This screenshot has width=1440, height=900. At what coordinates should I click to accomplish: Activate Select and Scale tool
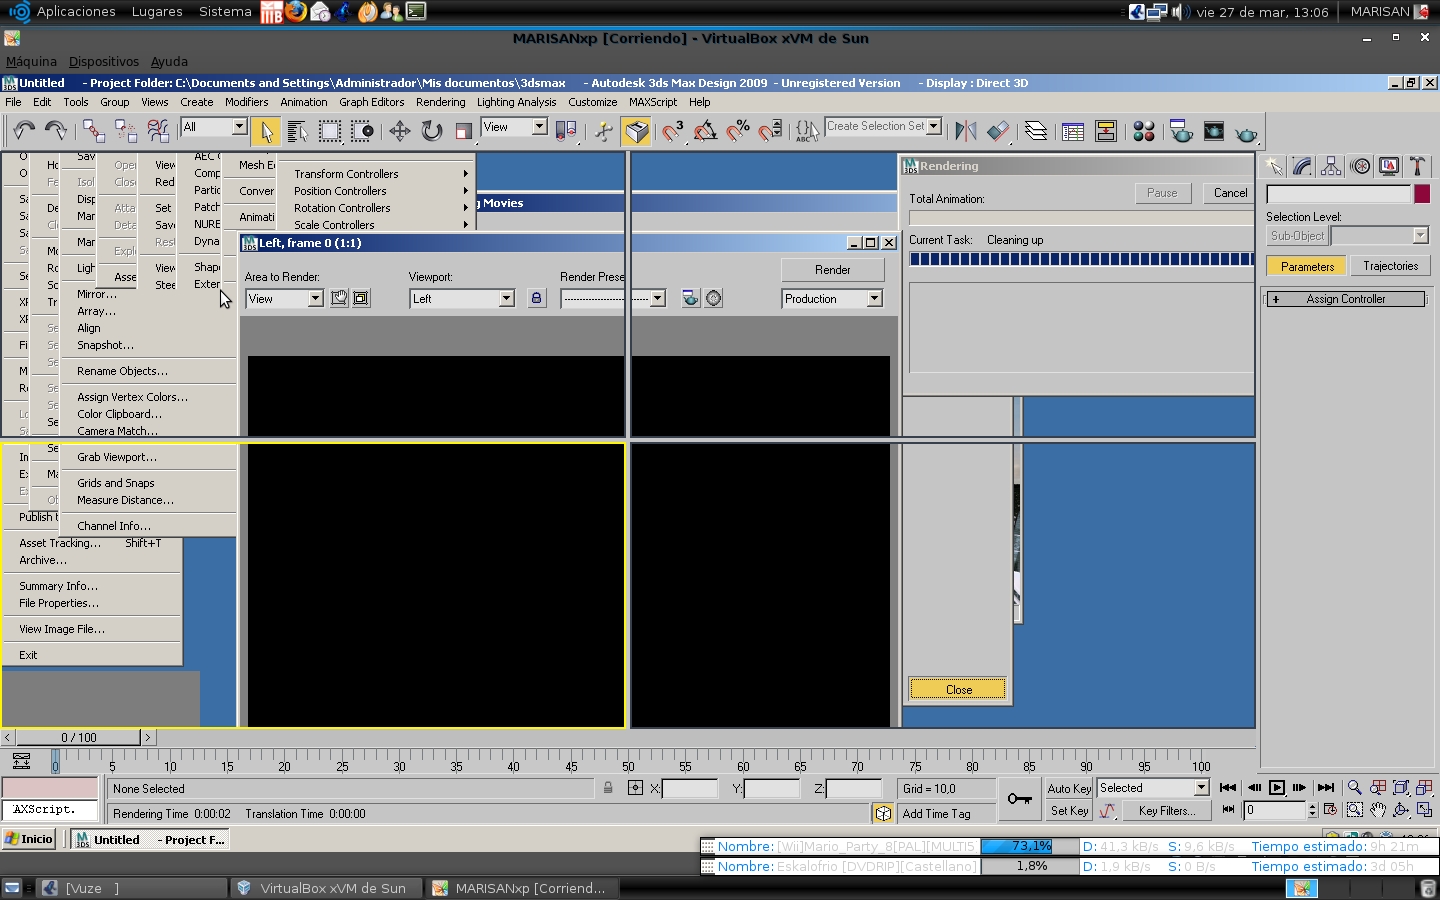(x=463, y=131)
